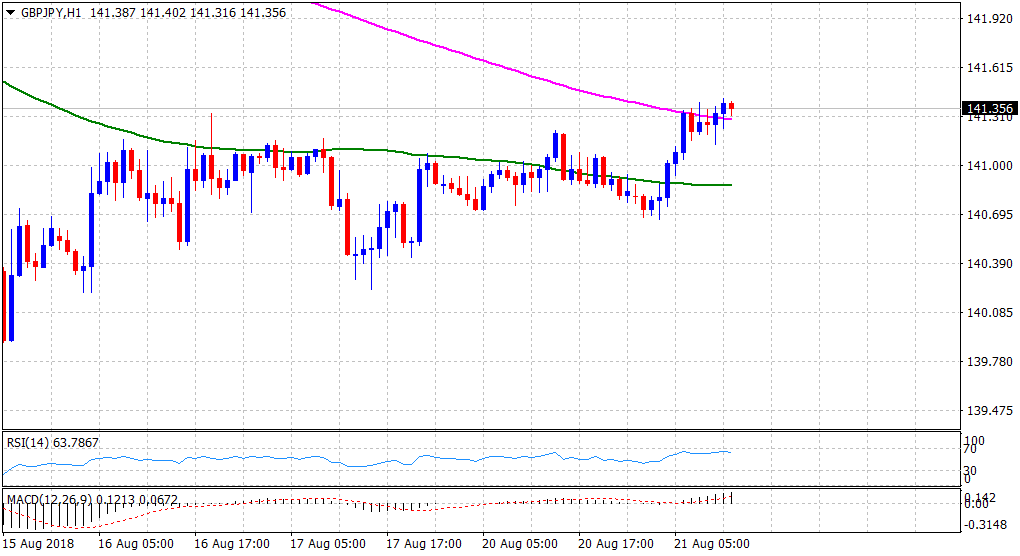Click the 16 Aug 17:00 time label
The image size is (1020, 556).
(x=230, y=544)
